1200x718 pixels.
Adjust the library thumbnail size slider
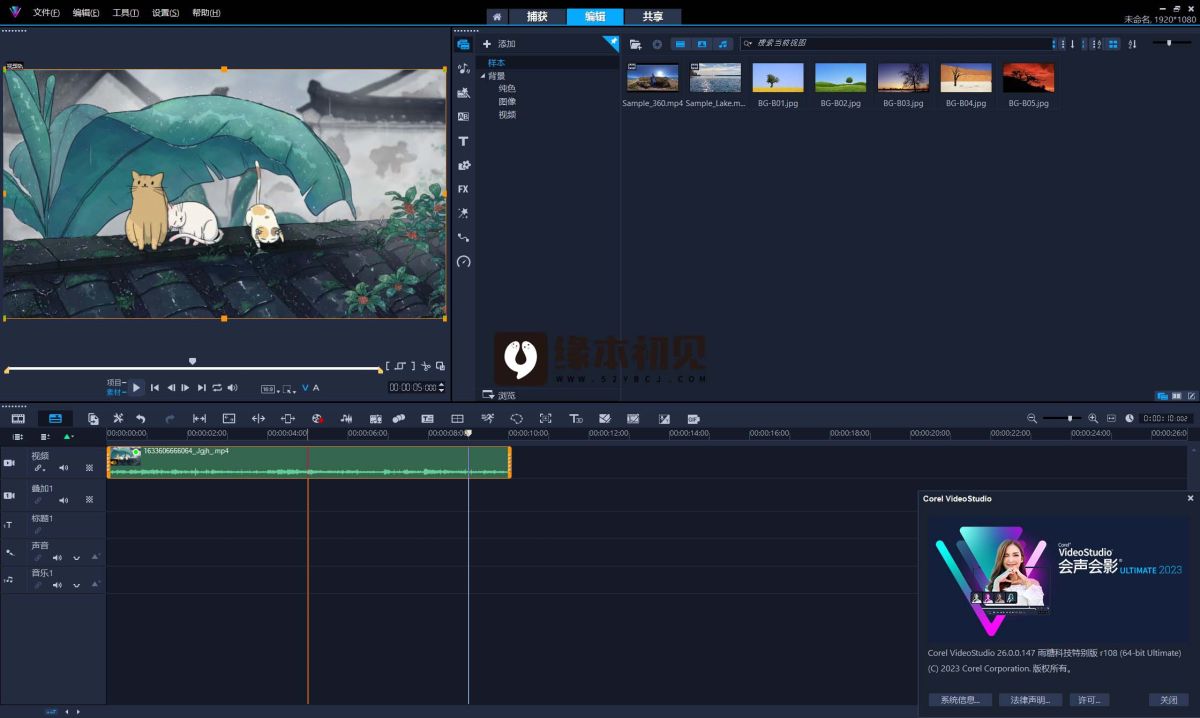1169,43
